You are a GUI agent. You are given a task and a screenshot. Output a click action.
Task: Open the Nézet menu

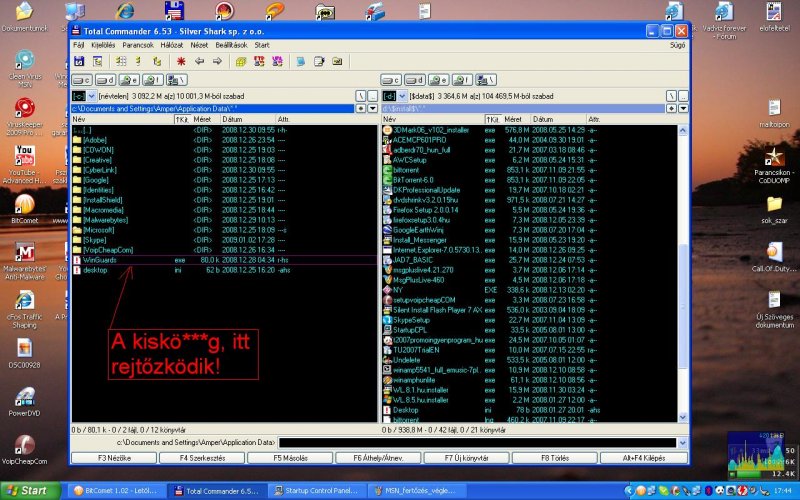click(199, 45)
